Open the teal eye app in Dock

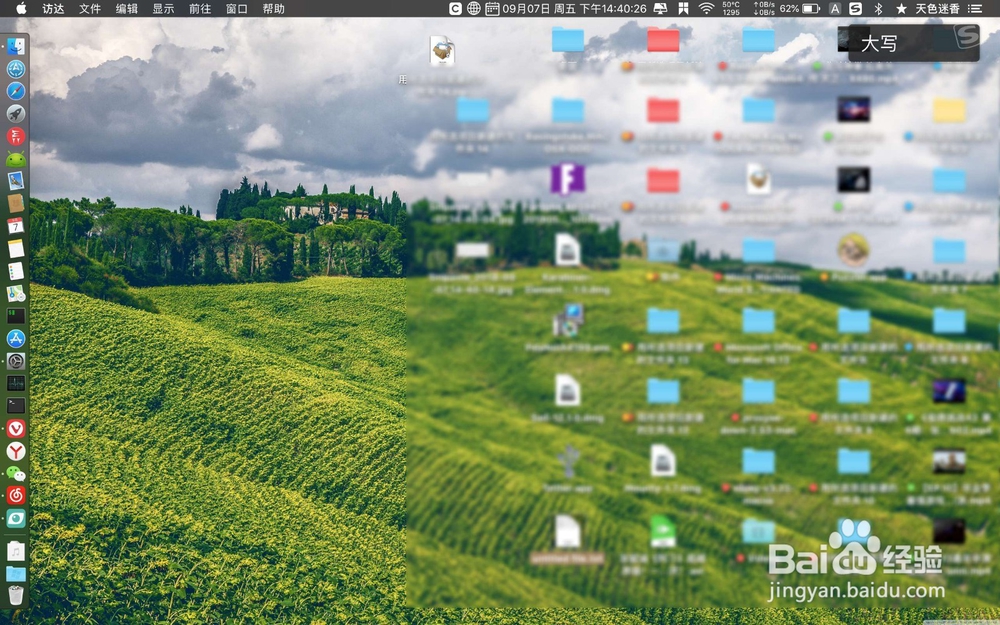(x=16, y=518)
